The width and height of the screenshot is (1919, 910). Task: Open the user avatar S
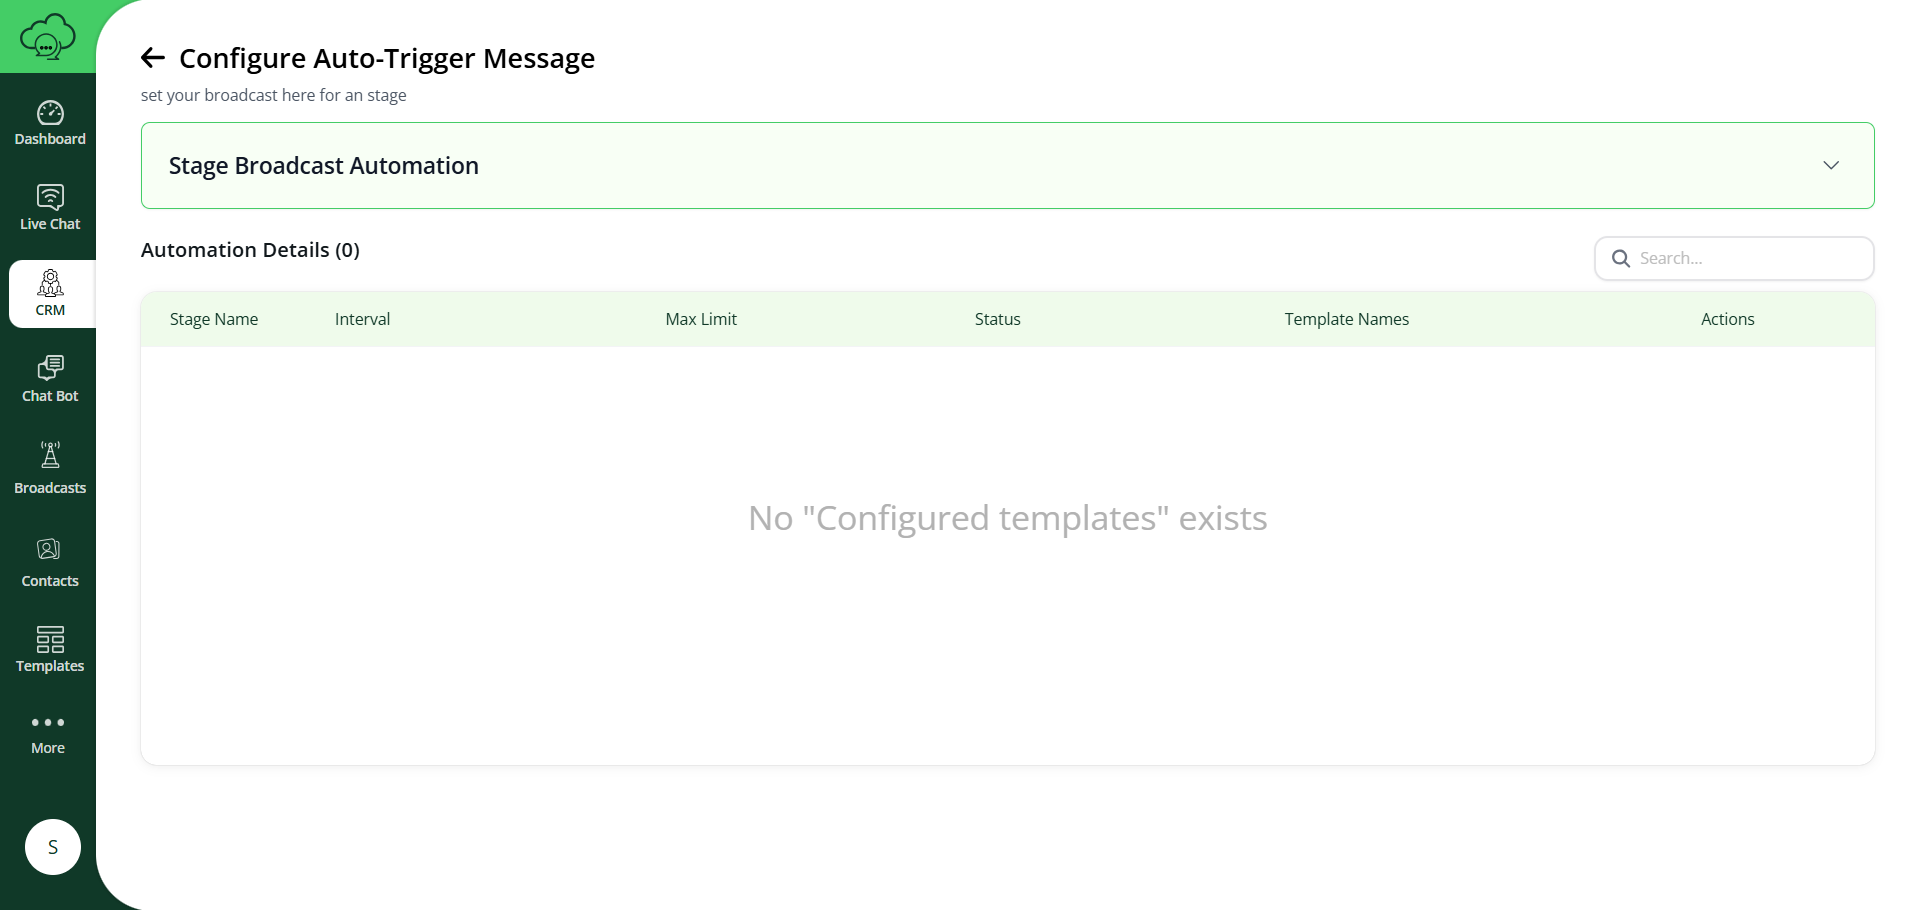tap(53, 847)
